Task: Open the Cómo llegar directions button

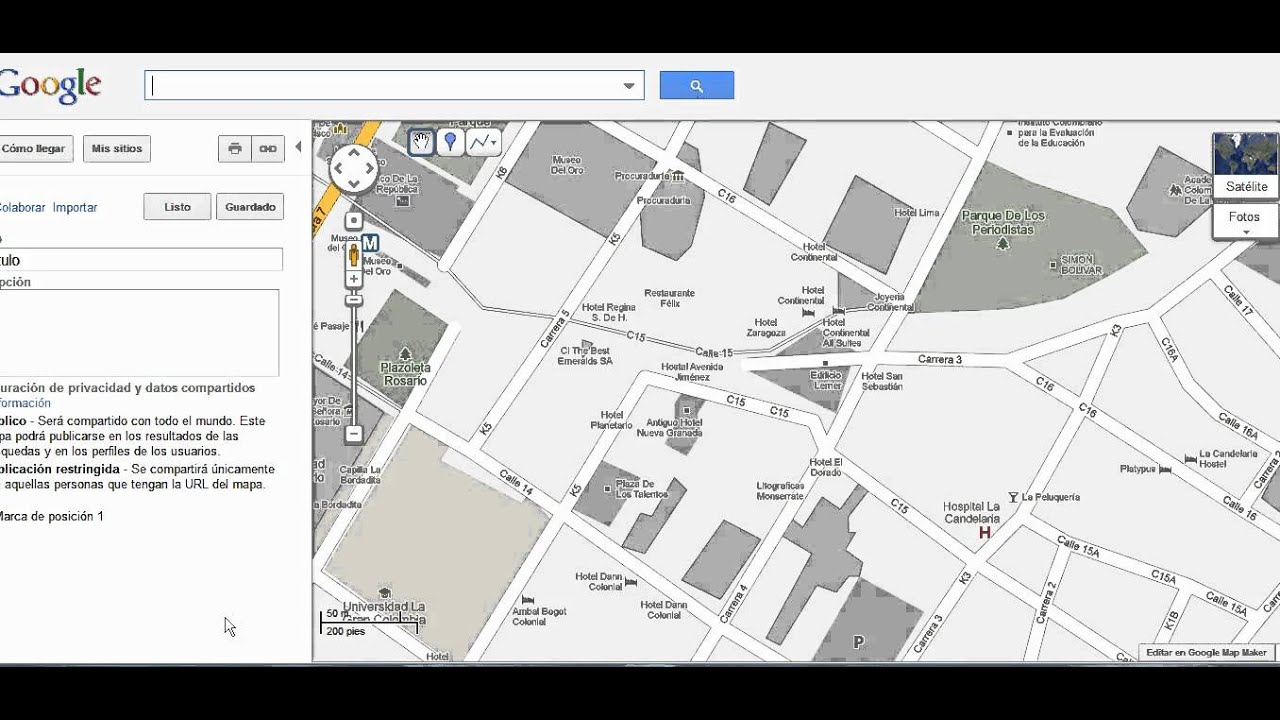Action: 34,149
